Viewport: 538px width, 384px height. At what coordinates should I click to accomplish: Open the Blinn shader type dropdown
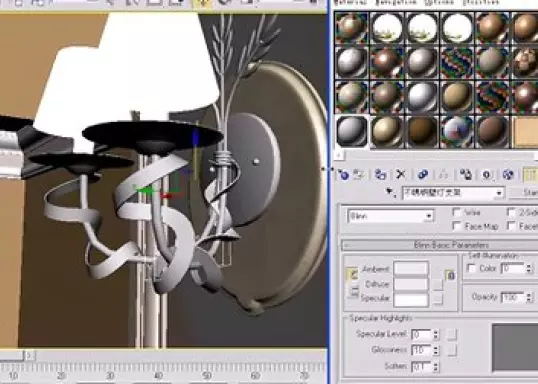(390, 216)
